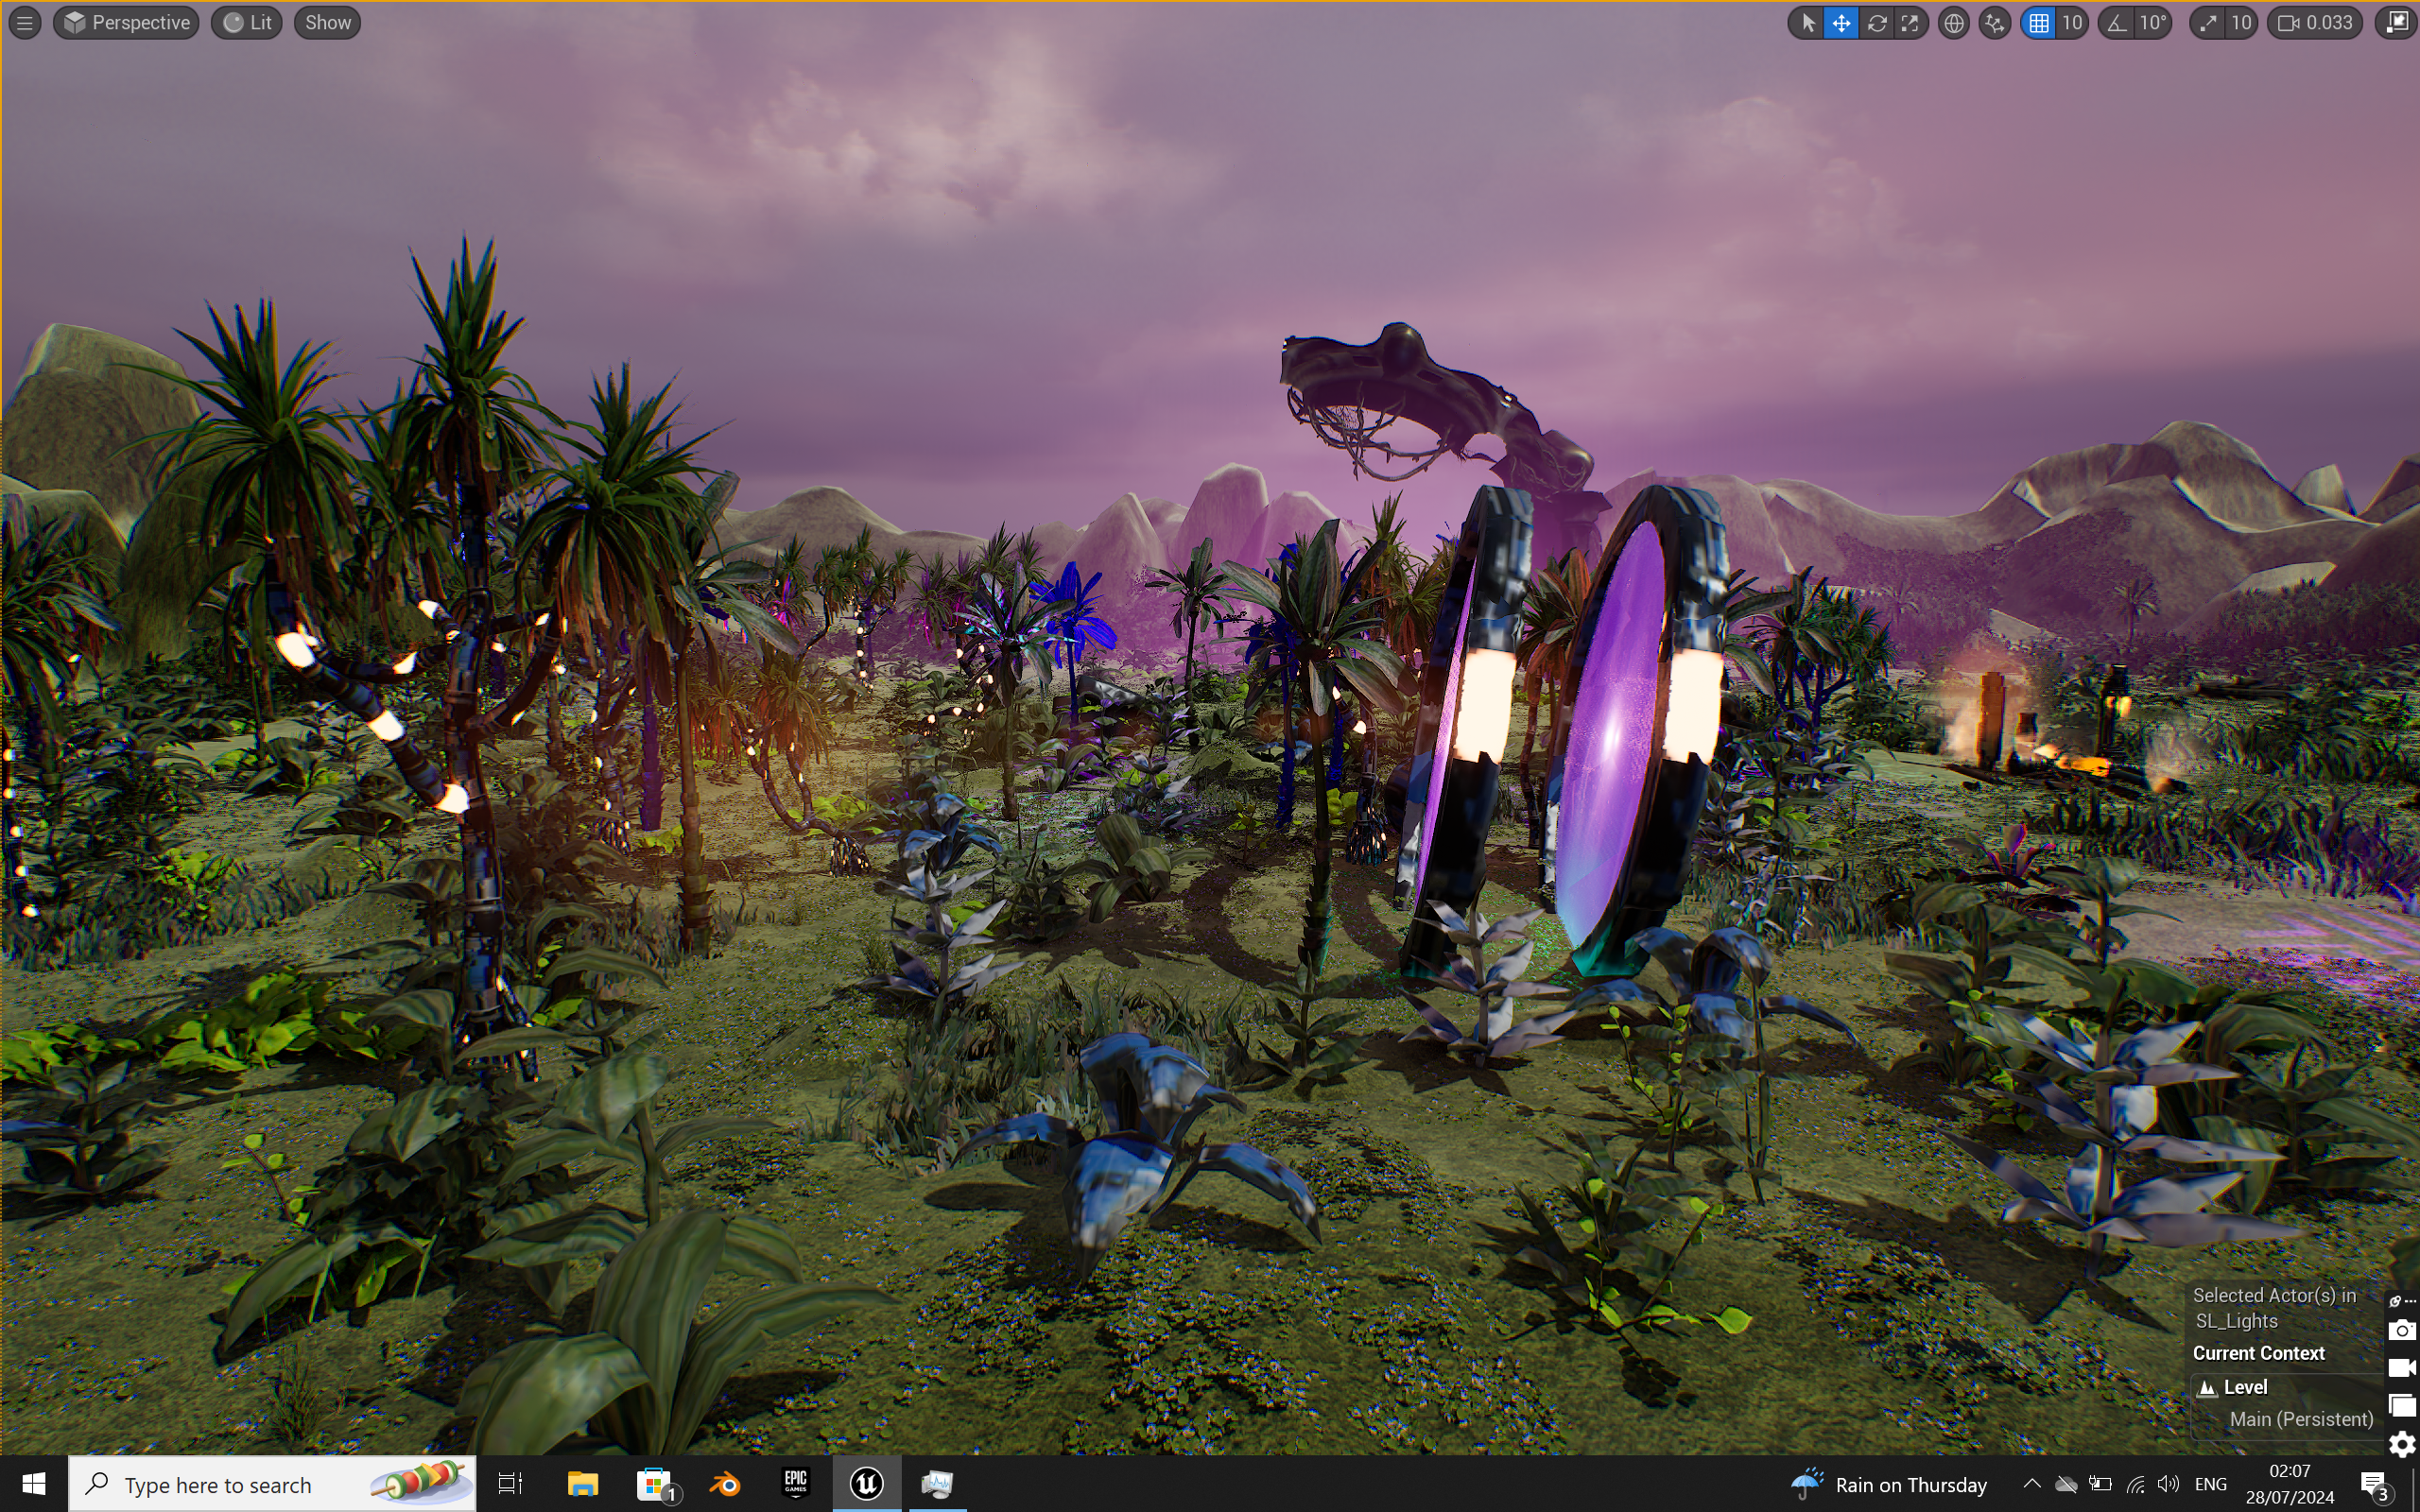Viewport: 2420px width, 1512px height.
Task: Open the Perspective viewport type button
Action: 127,23
